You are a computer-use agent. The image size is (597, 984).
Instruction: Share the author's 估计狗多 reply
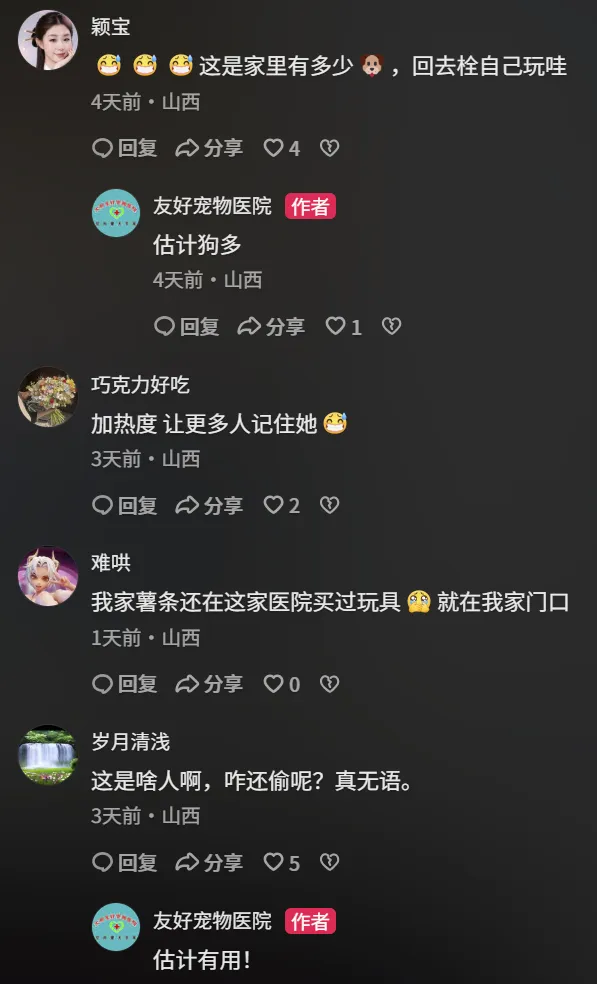click(271, 326)
